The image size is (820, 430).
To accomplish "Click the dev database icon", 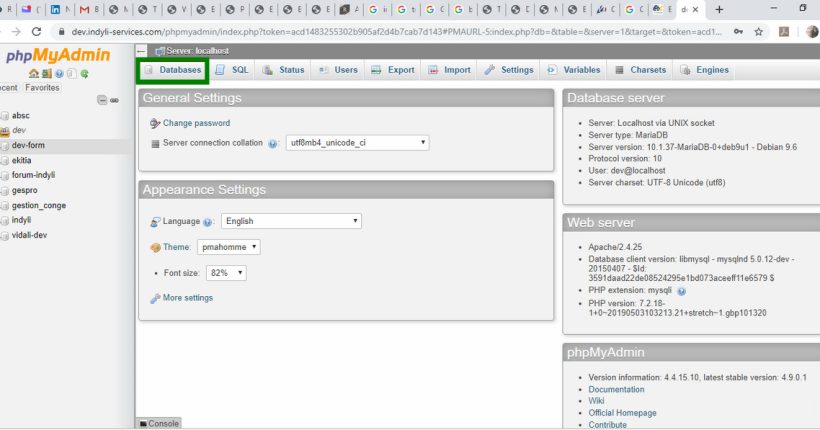I will pyautogui.click(x=5, y=131).
